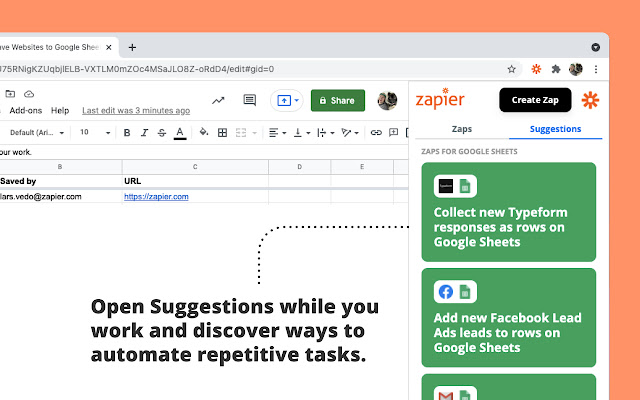Open the fill color paint bucket
The width and height of the screenshot is (640, 400).
coord(203,132)
